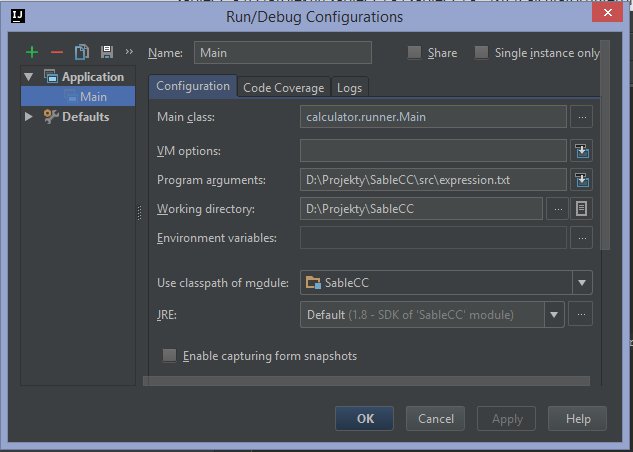Remove configuration with red minus icon
The image size is (633, 452).
tap(57, 52)
